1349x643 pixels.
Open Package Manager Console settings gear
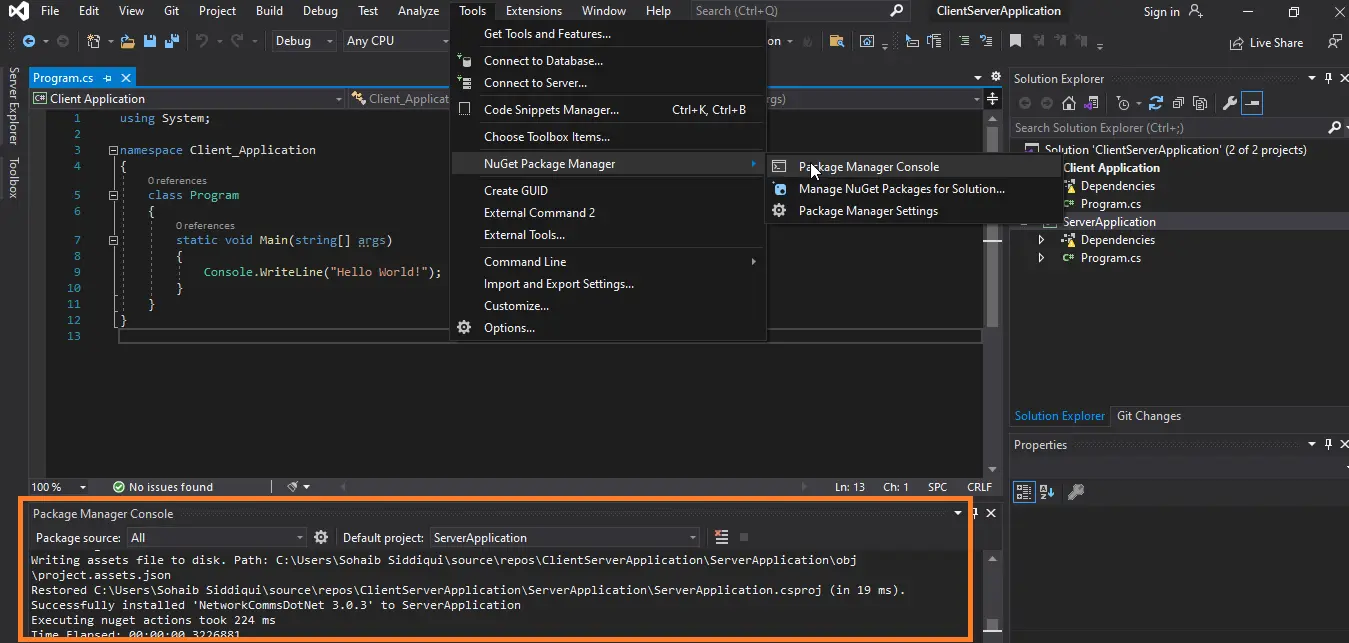pyautogui.click(x=321, y=537)
